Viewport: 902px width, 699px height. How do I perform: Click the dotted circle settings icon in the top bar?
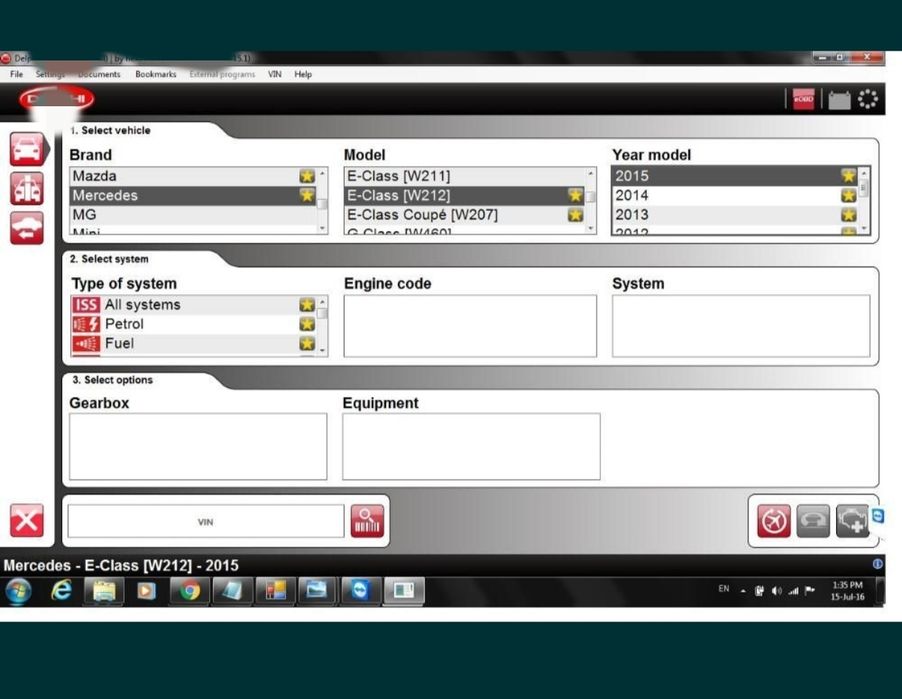click(x=868, y=99)
